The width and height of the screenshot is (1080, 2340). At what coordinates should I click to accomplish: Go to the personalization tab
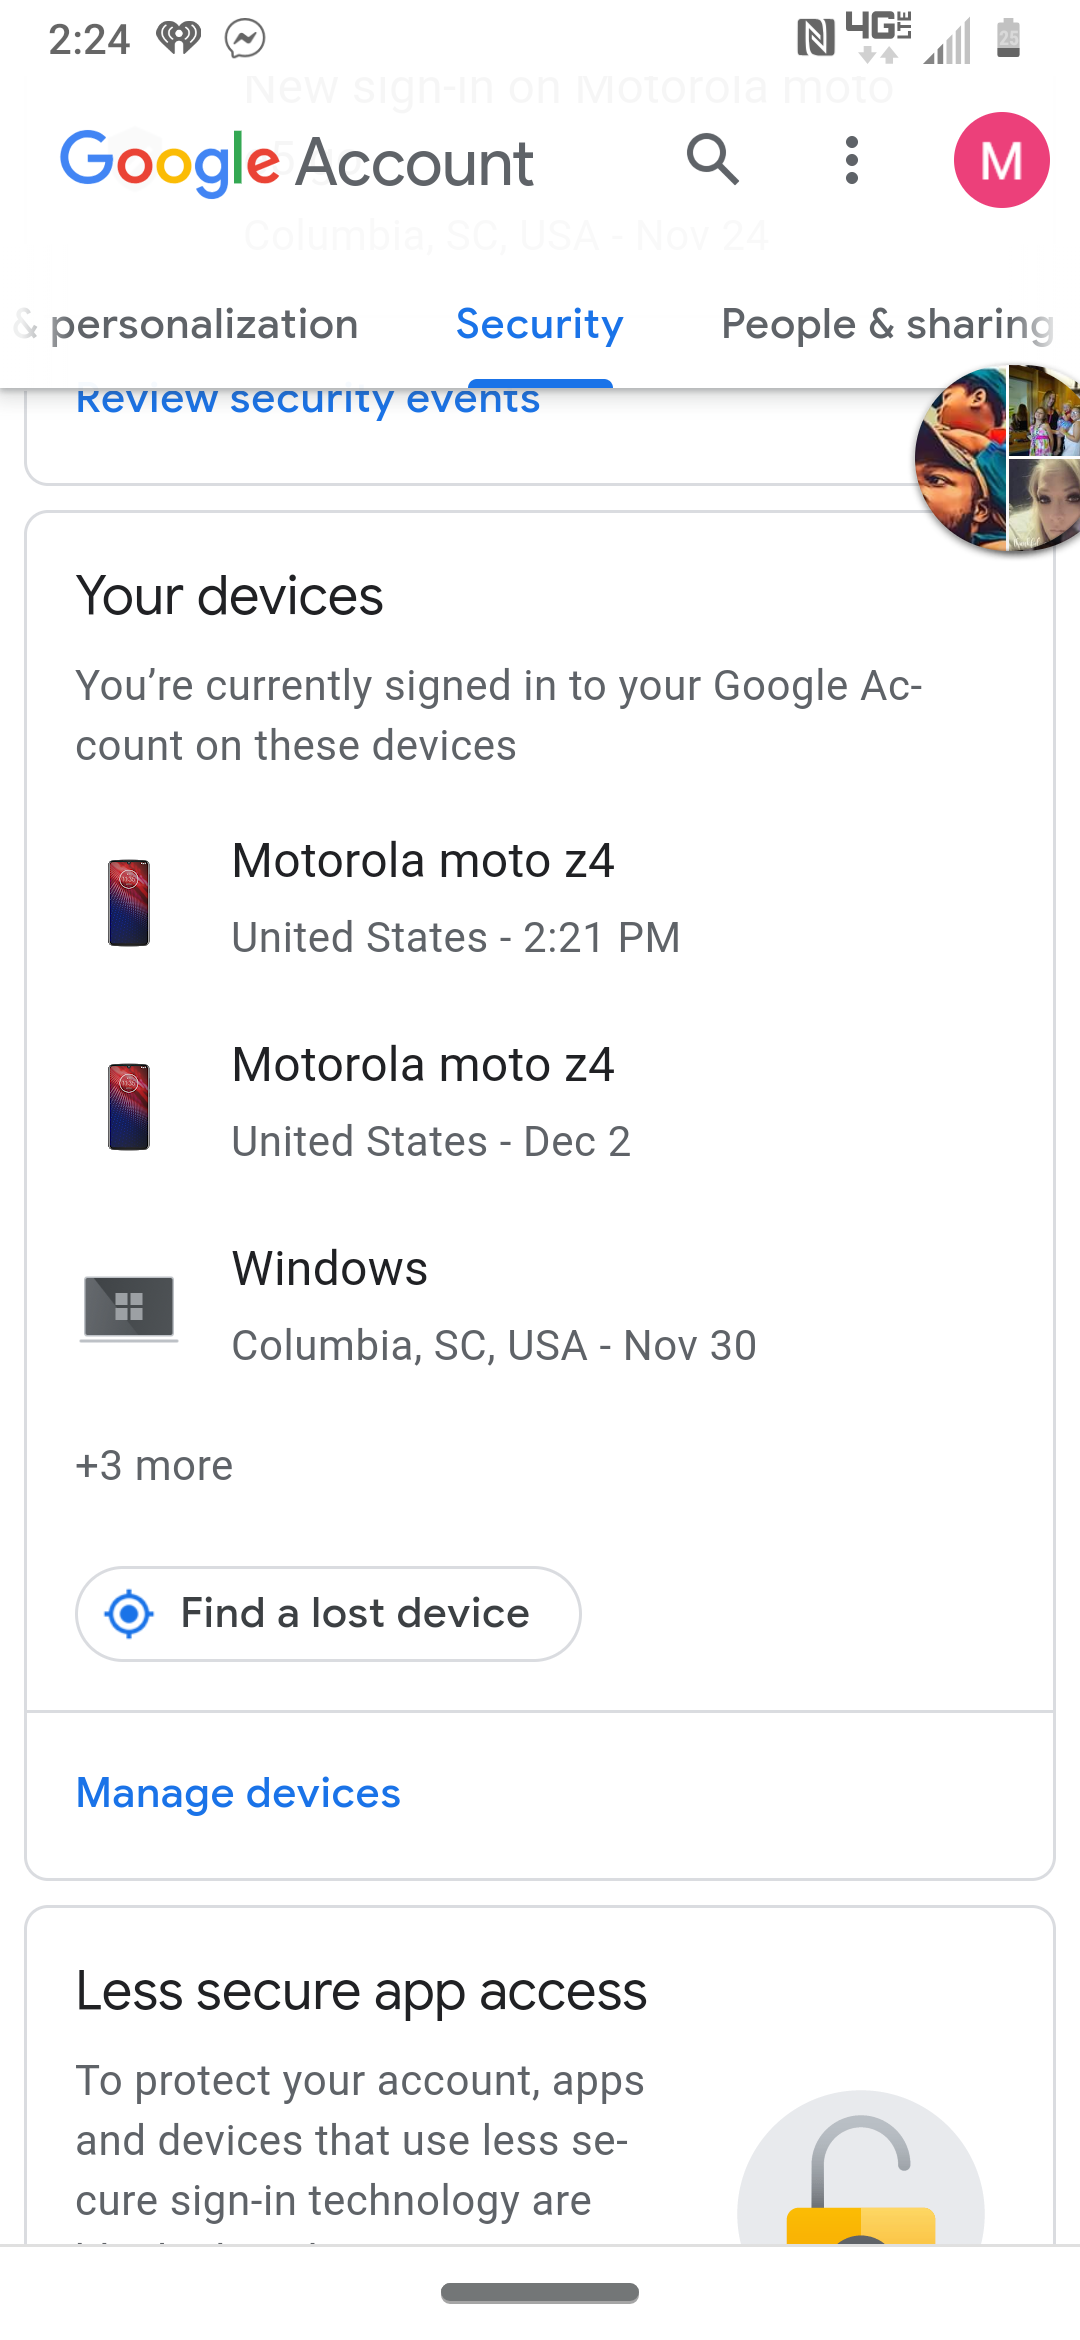click(x=204, y=324)
